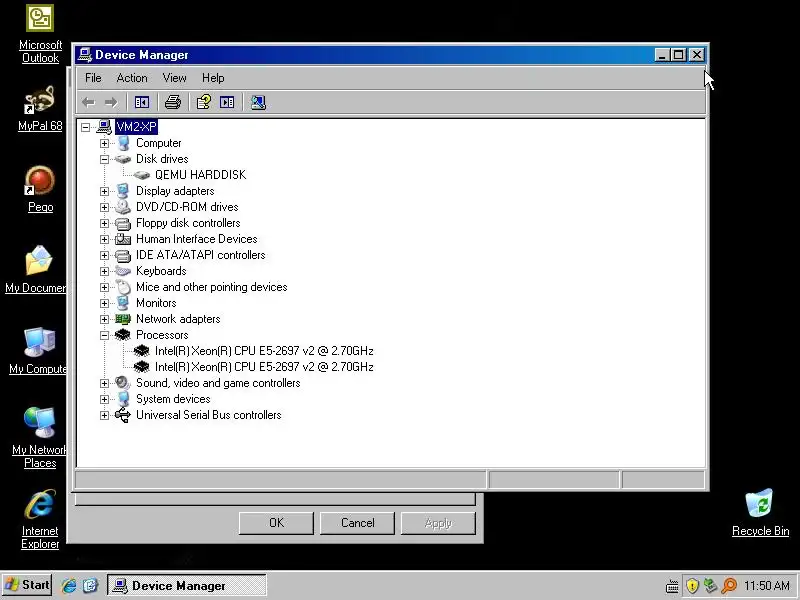Collapse the Disk drives node
This screenshot has height=600, width=800.
click(x=104, y=159)
